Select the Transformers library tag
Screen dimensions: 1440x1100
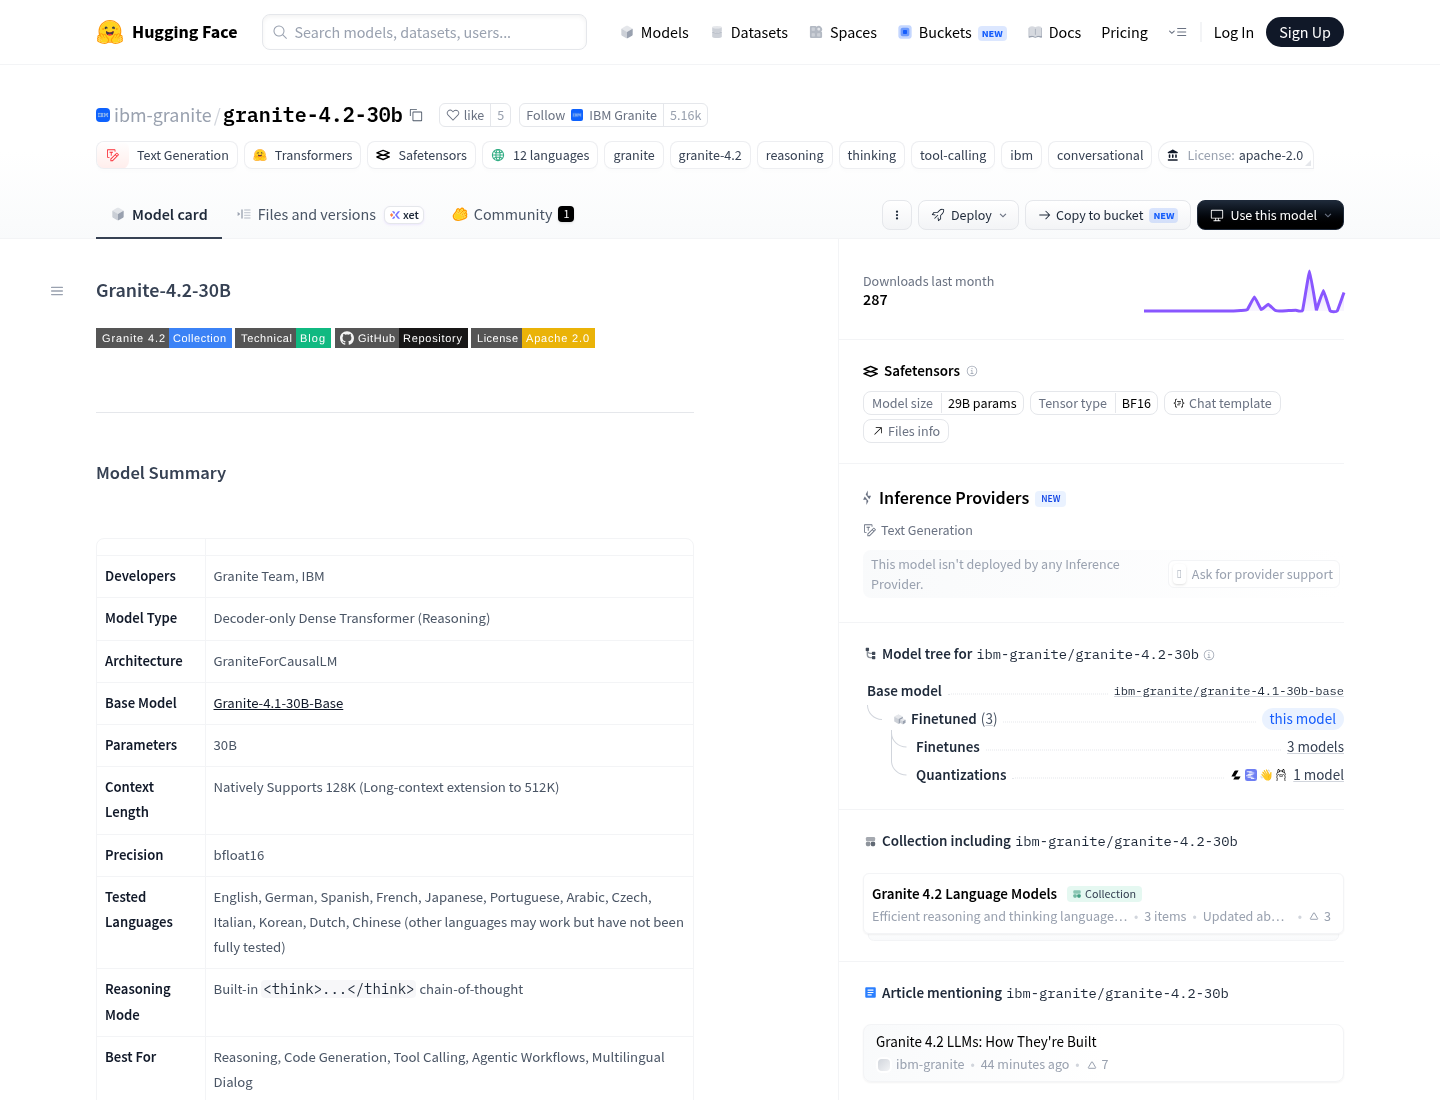303,155
